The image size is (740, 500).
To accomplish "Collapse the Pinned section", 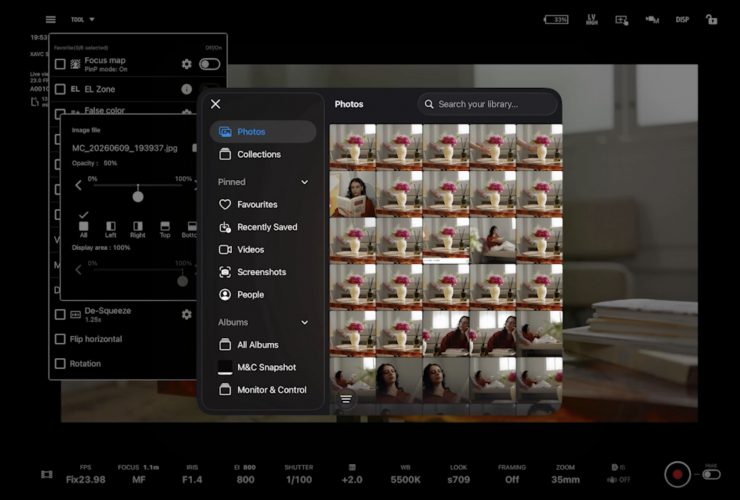I will pos(304,182).
